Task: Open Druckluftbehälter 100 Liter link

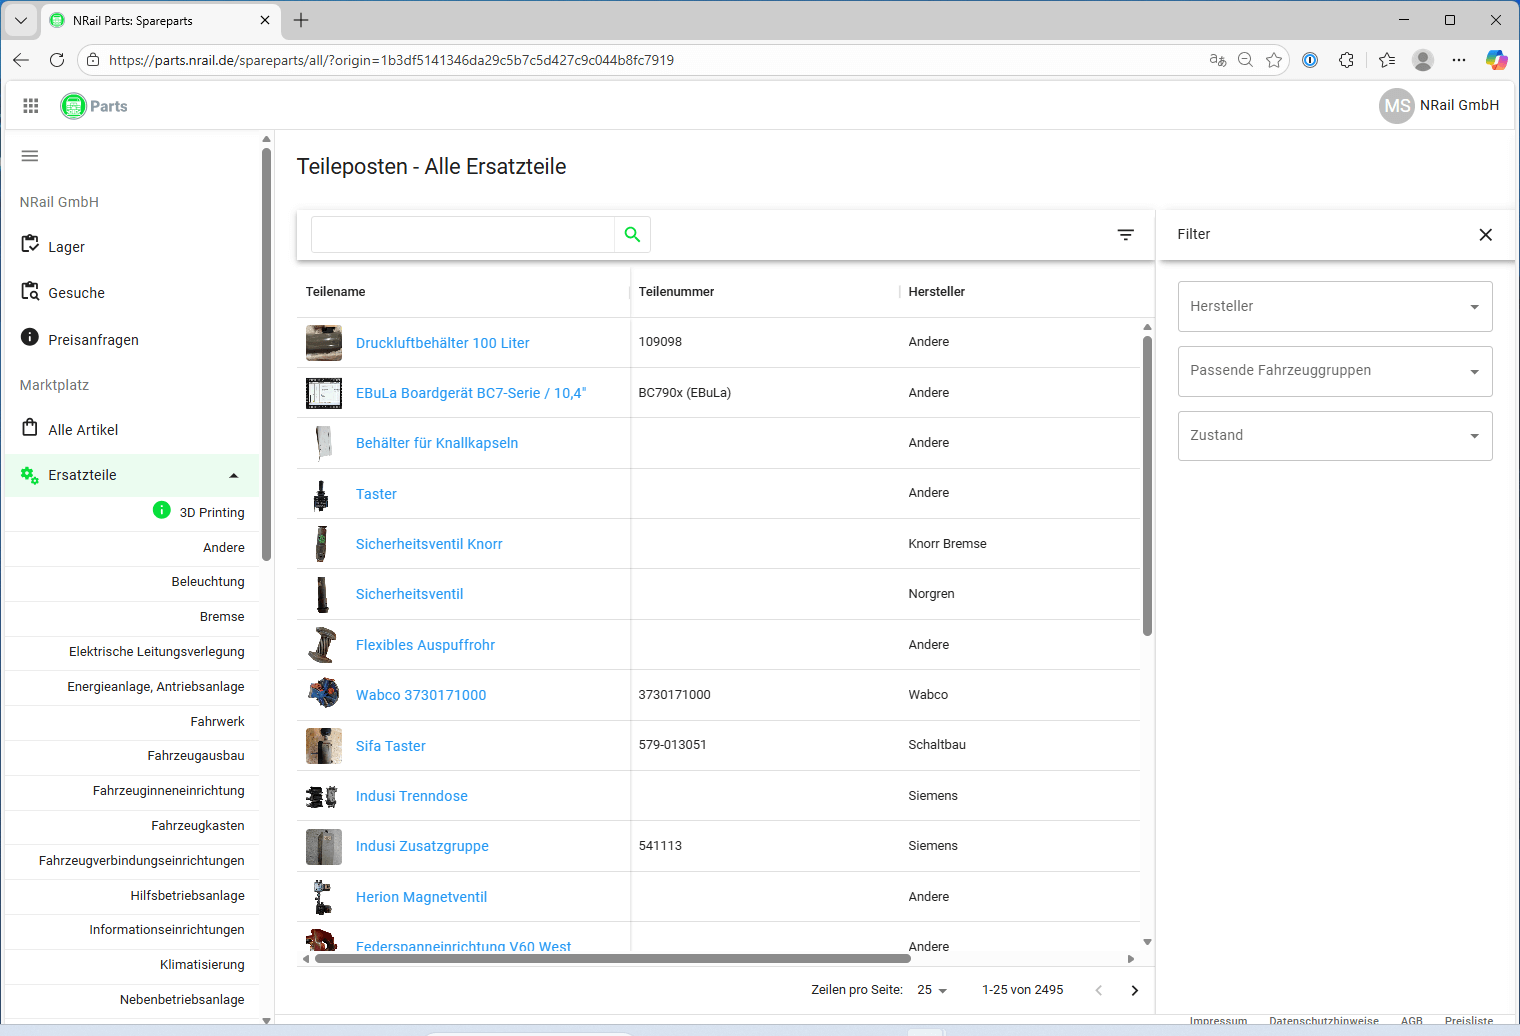Action: click(442, 343)
